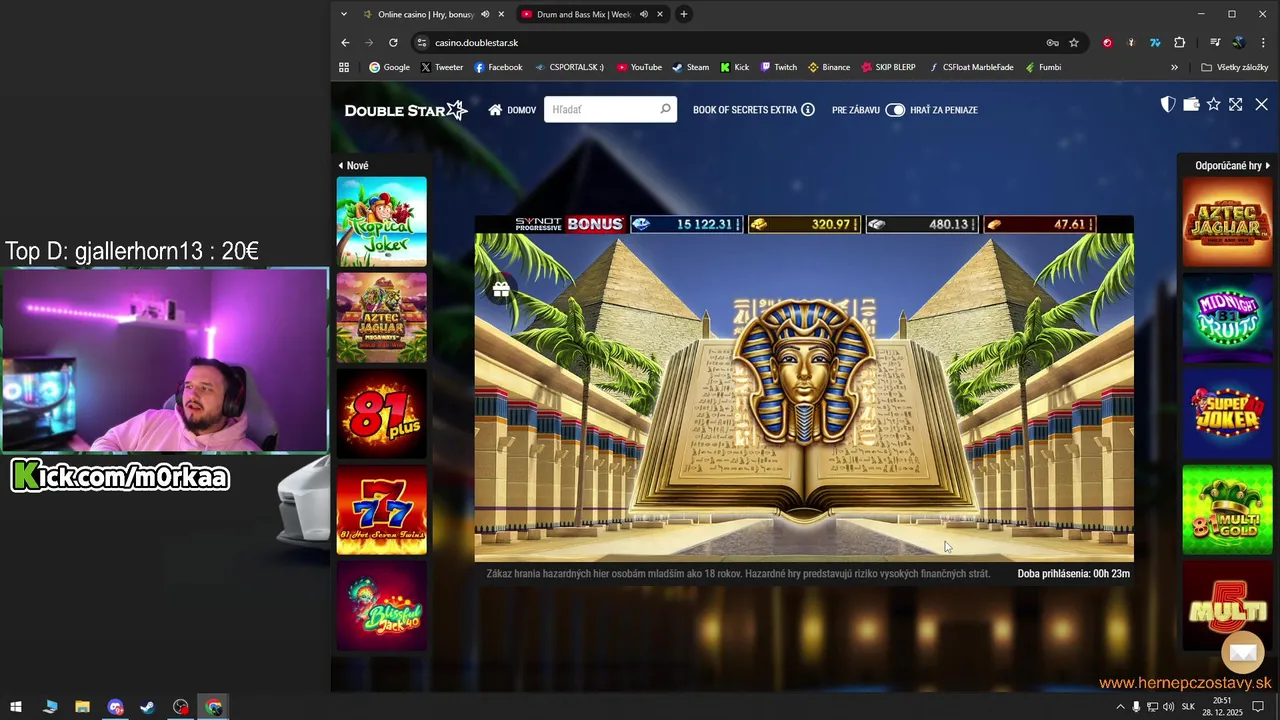Open Steam from the taskbar

pyautogui.click(x=147, y=707)
